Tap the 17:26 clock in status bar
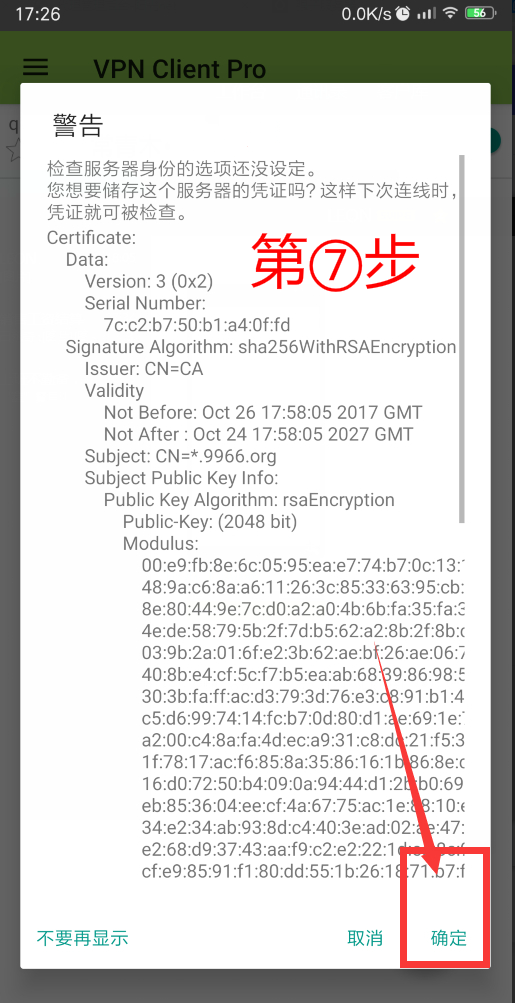Image resolution: width=515 pixels, height=1003 pixels. tap(36, 13)
